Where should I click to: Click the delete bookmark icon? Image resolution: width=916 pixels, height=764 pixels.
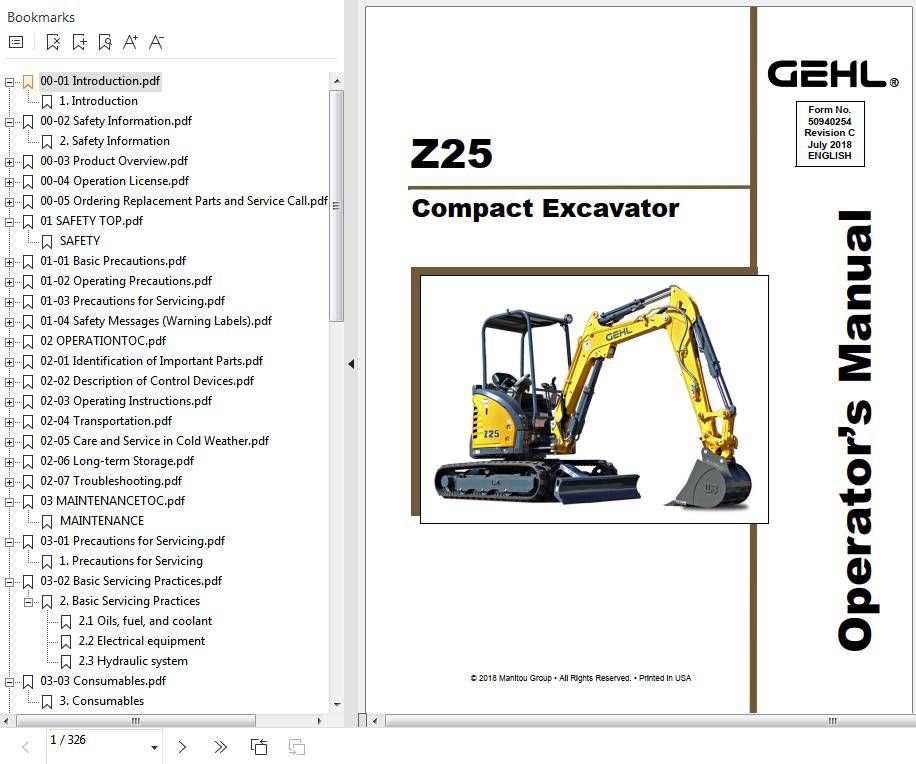[x=53, y=42]
